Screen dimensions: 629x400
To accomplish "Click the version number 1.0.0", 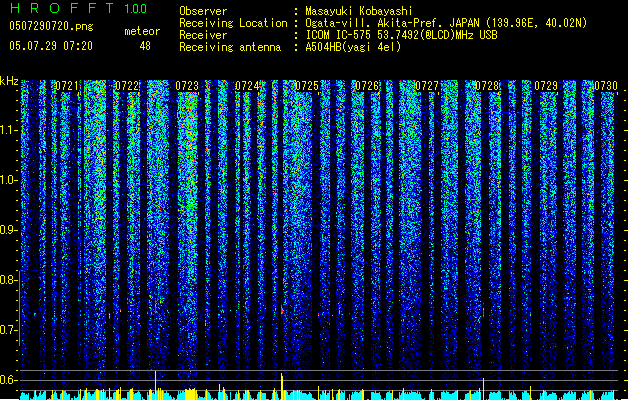I will [x=135, y=9].
